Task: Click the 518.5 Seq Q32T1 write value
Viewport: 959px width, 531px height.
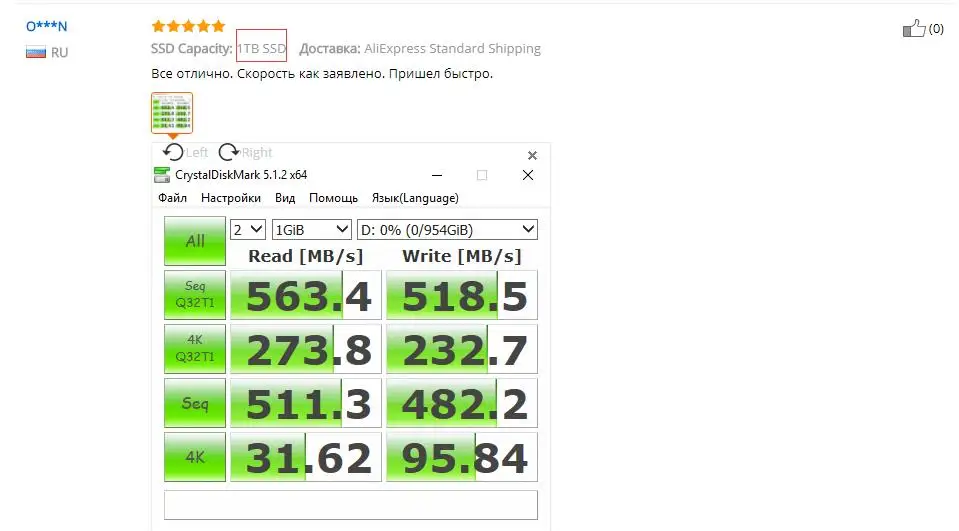Action: (x=462, y=295)
